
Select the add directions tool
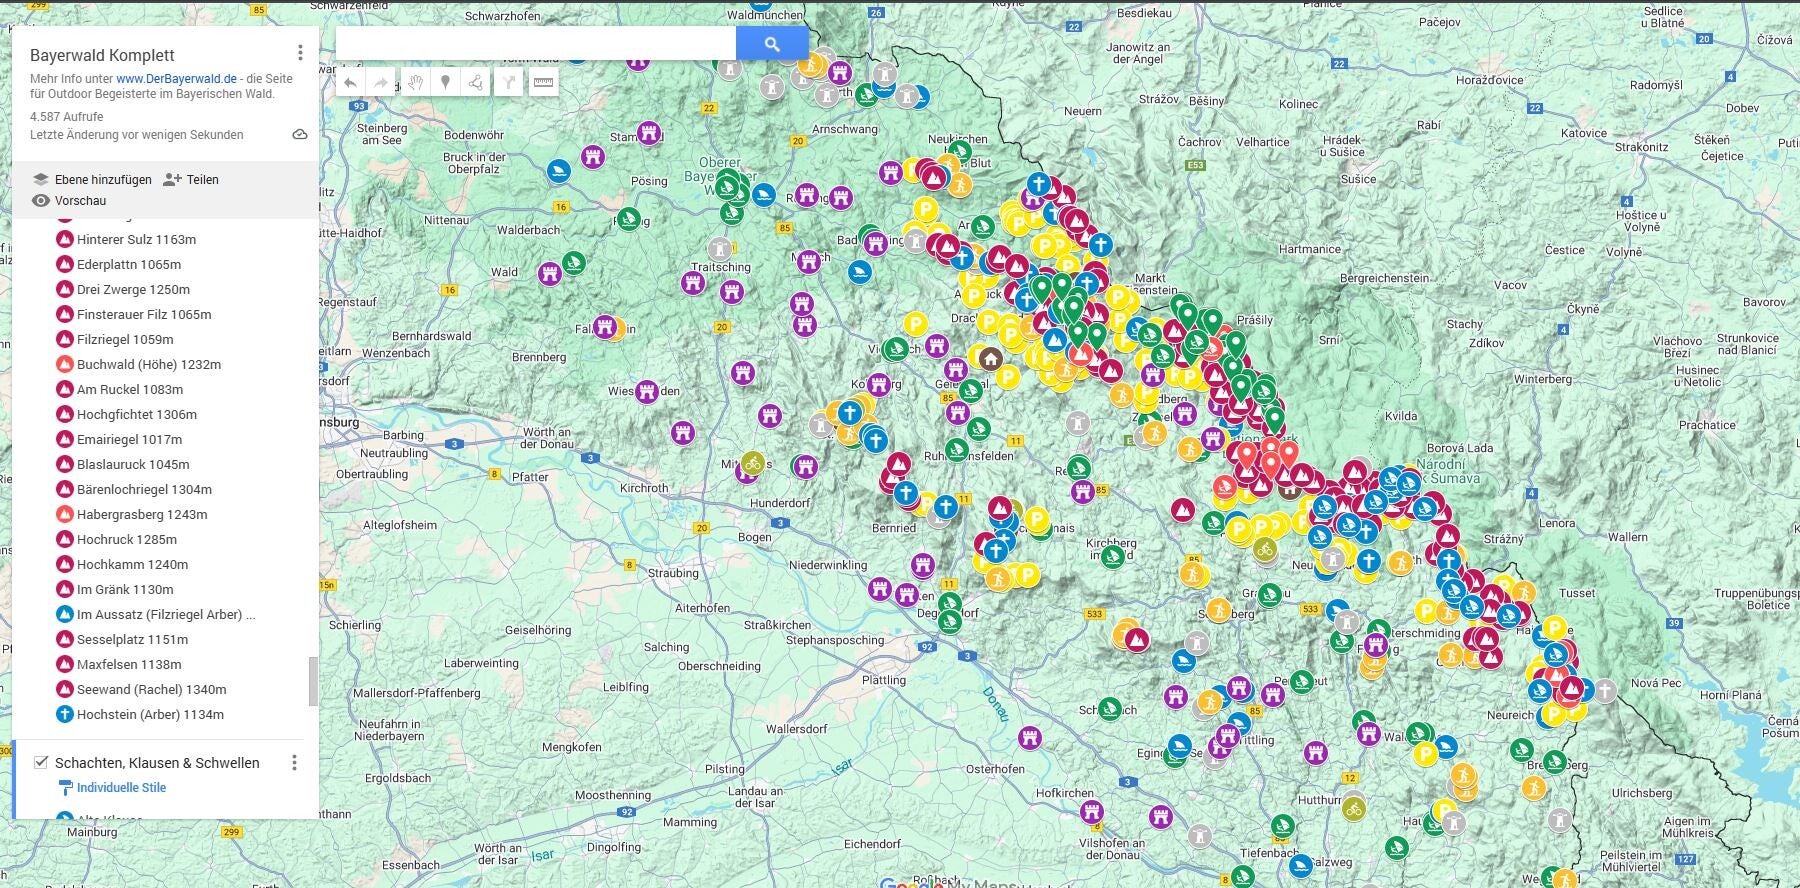coord(509,82)
